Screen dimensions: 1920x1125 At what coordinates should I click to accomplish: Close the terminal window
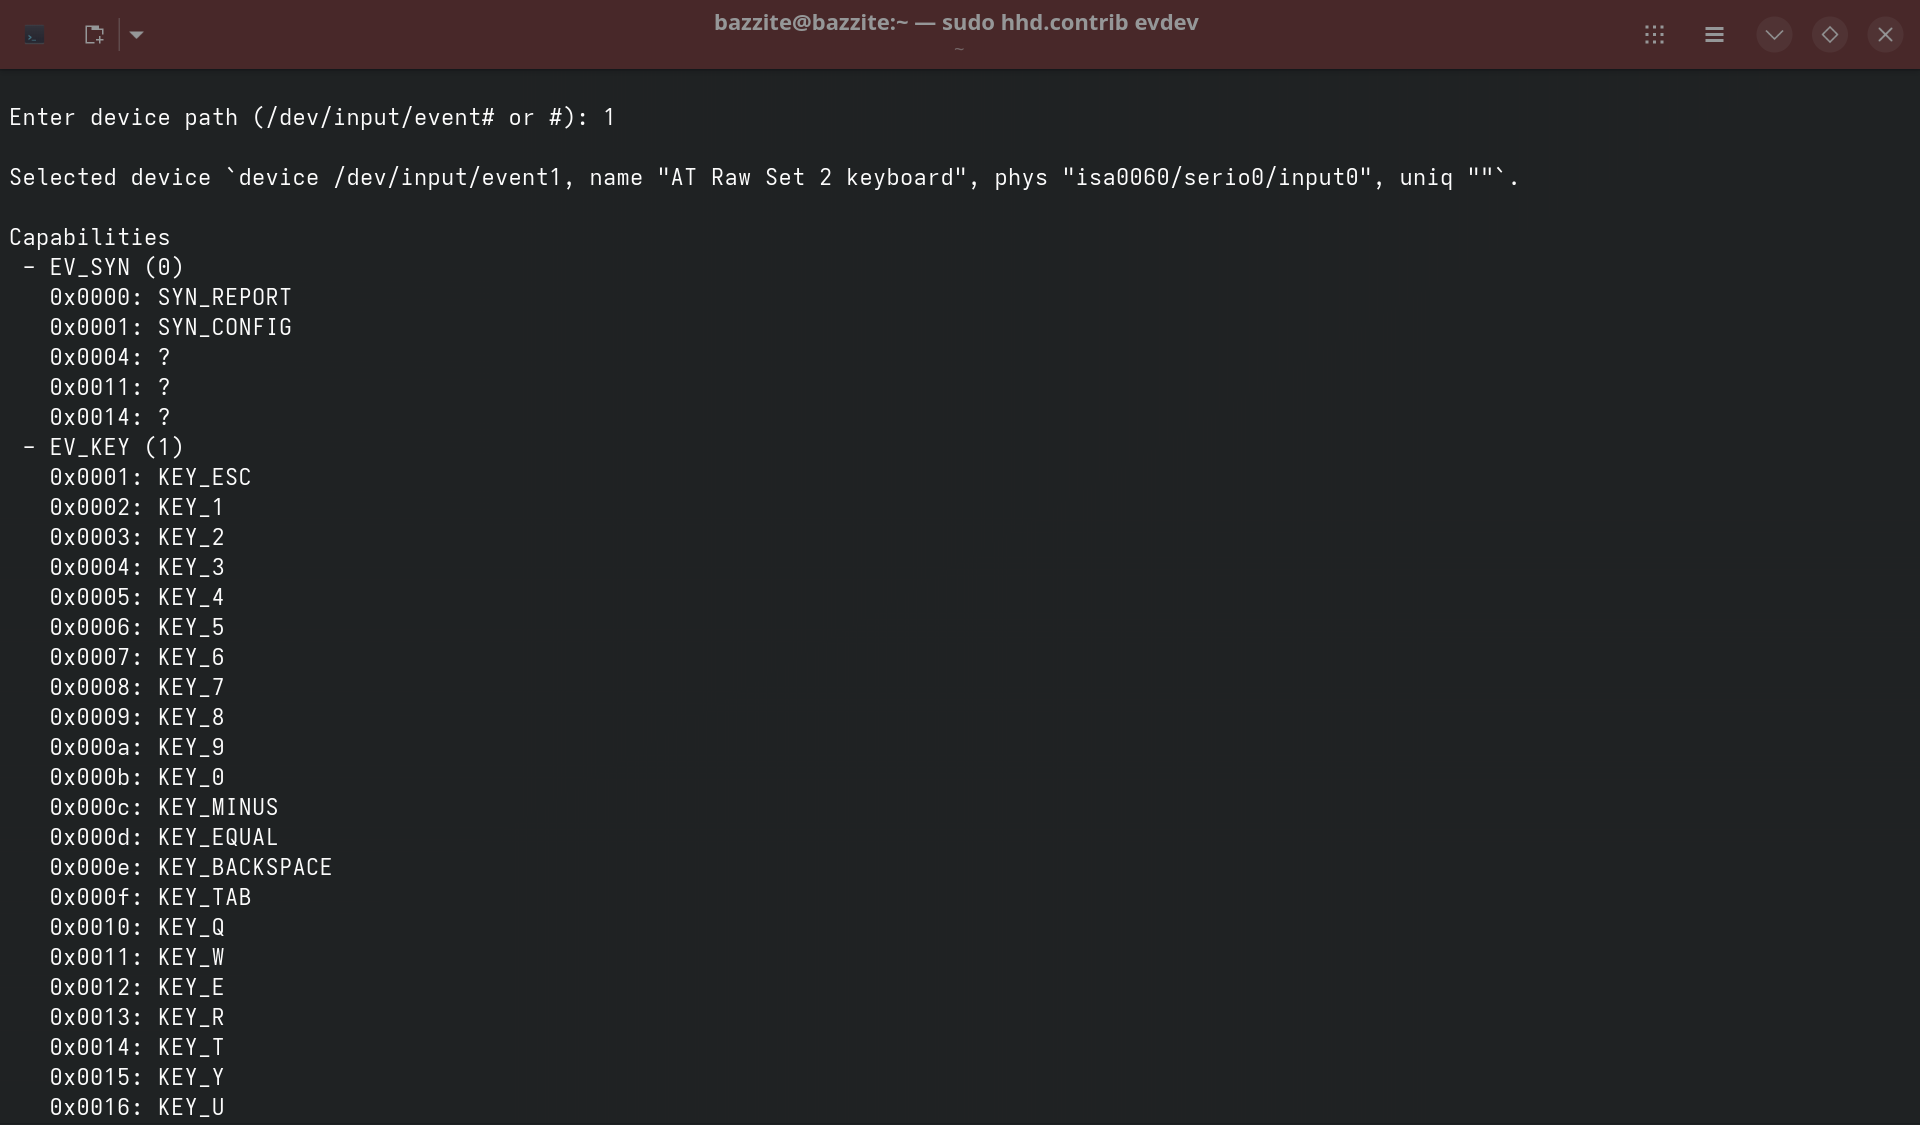click(x=1885, y=35)
